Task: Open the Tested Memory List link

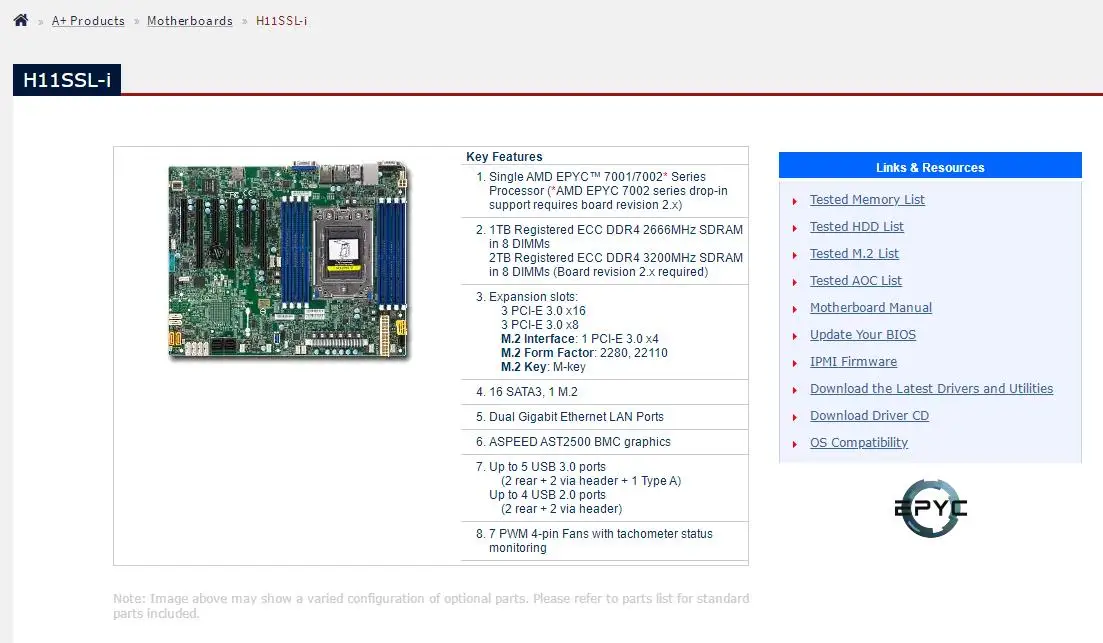Action: coord(867,200)
